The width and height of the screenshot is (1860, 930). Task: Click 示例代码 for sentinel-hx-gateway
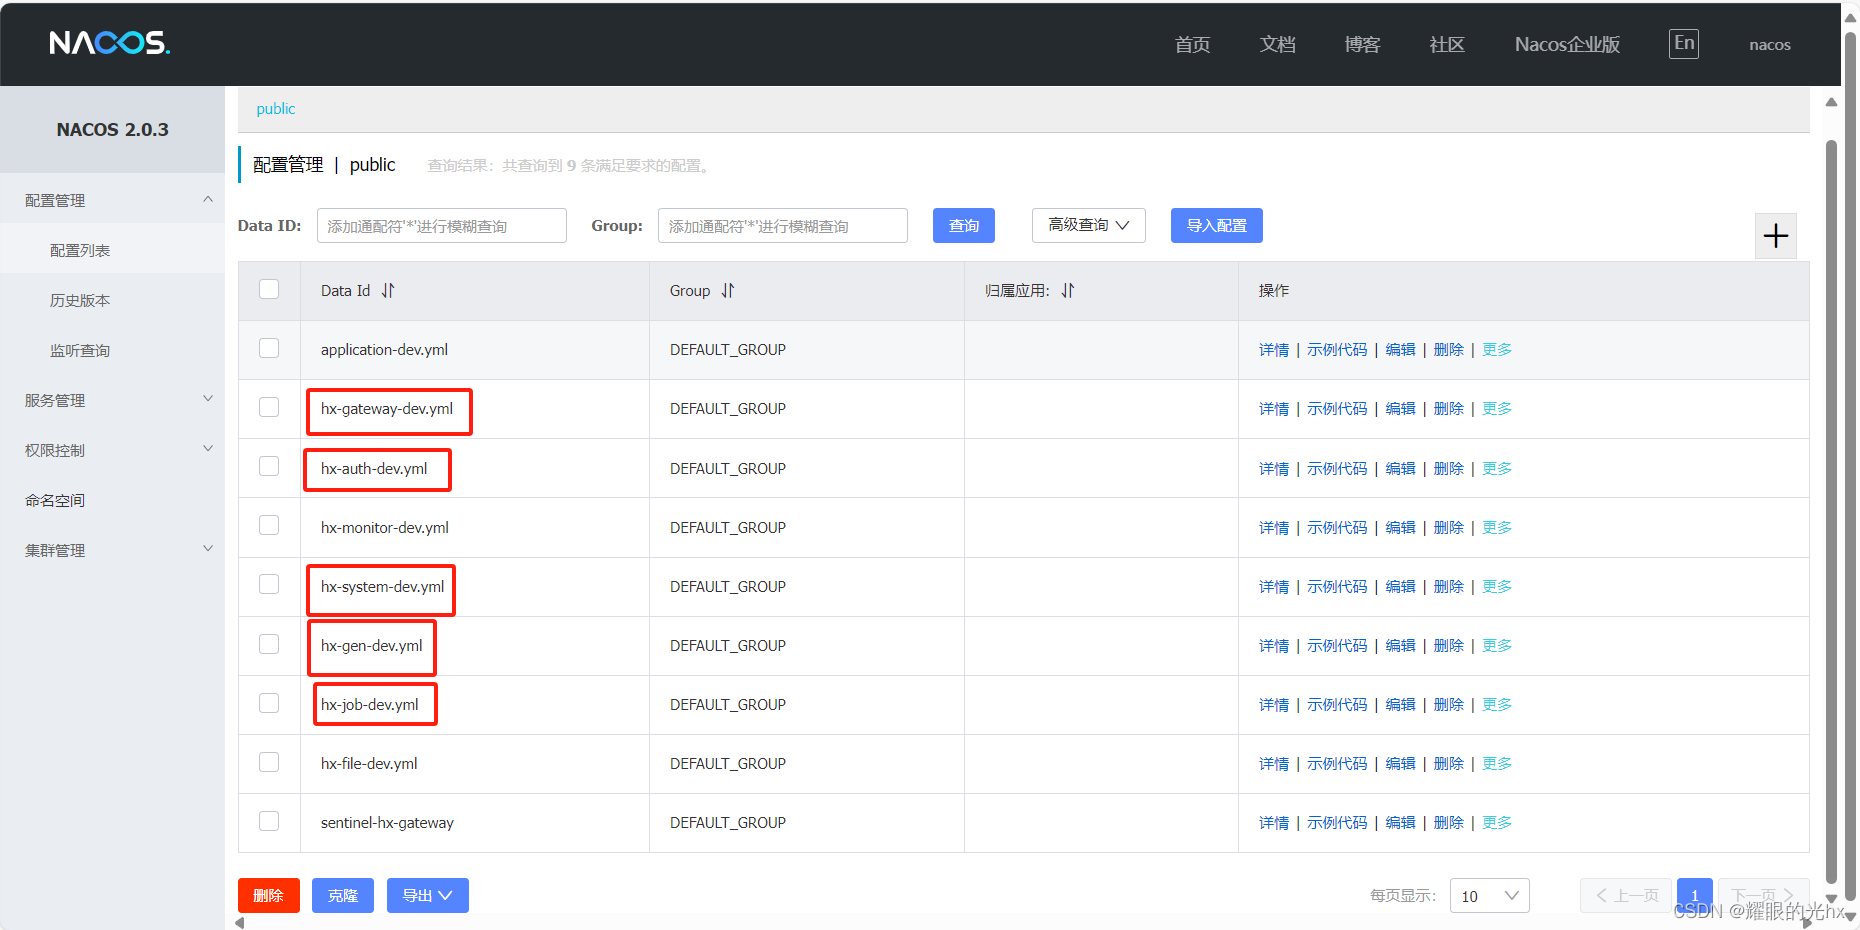1337,823
